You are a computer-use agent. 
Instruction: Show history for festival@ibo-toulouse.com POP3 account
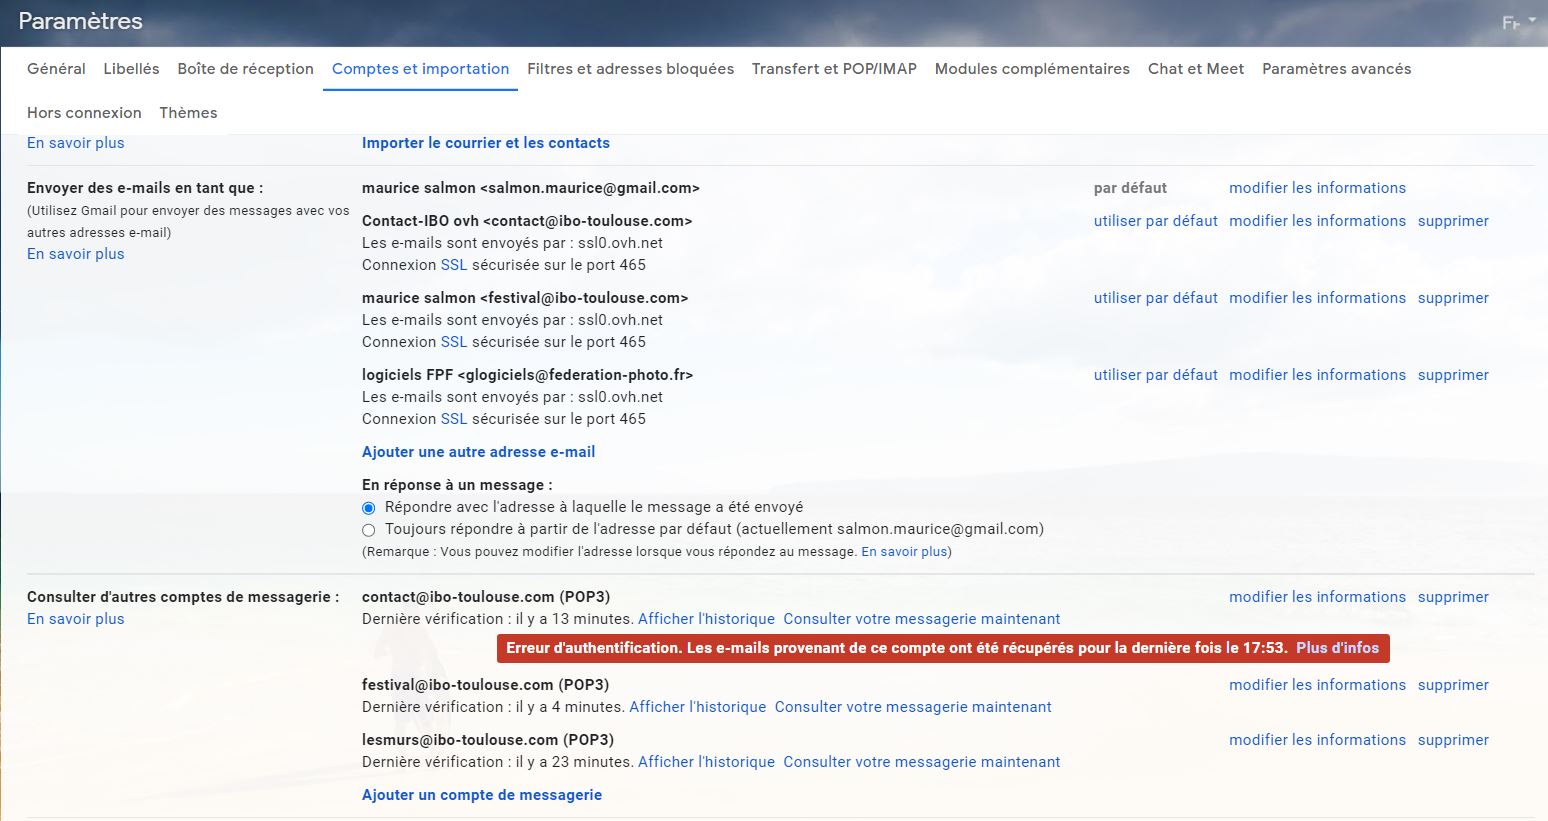point(697,707)
